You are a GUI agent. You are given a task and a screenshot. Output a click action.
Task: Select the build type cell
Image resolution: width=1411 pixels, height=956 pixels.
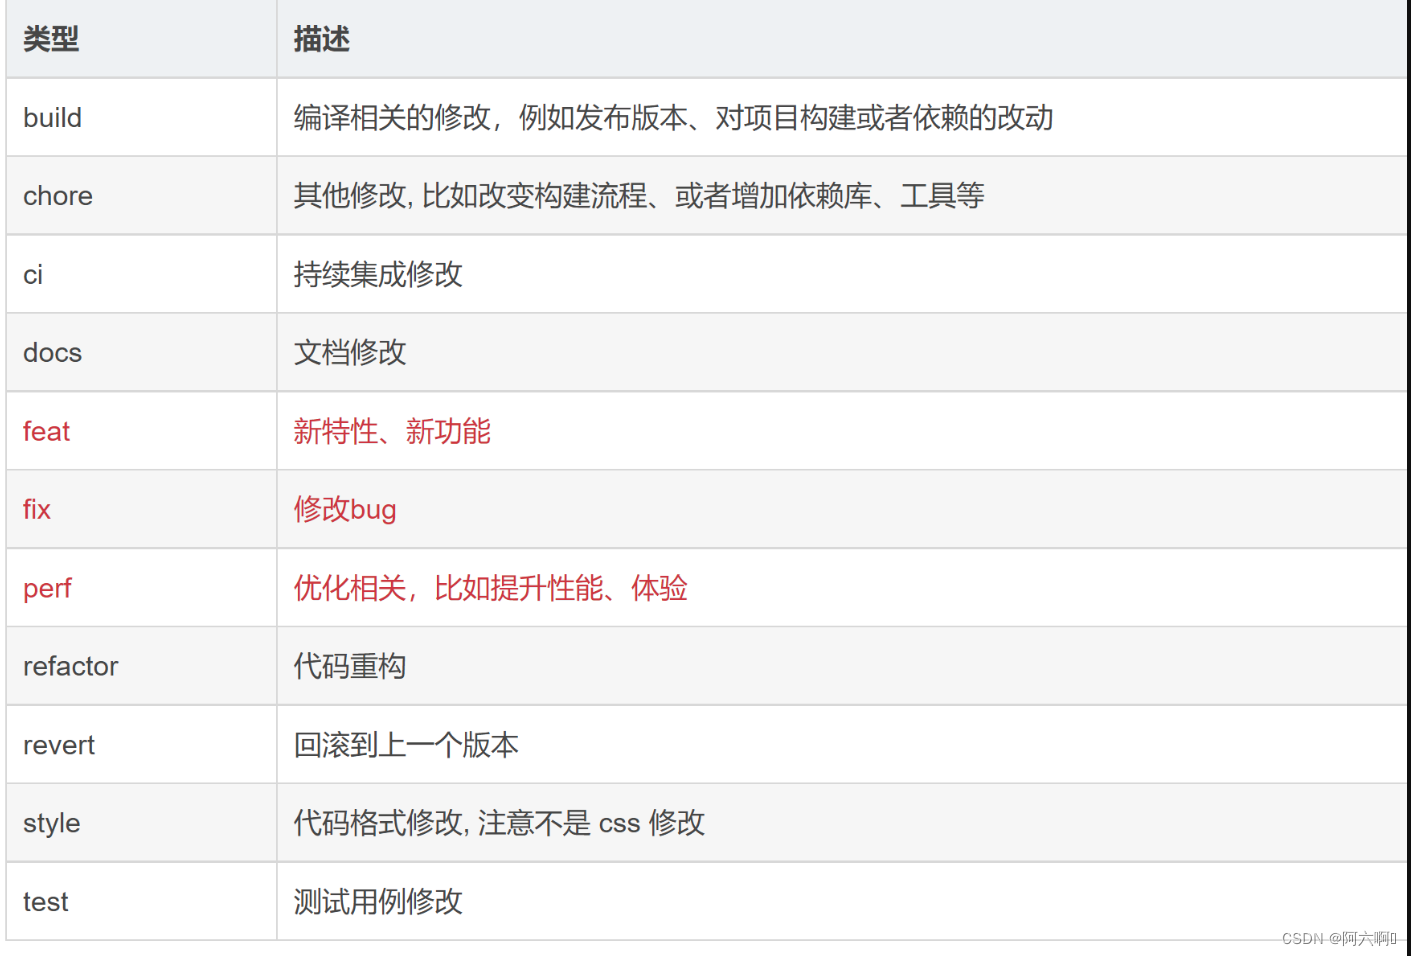click(x=51, y=117)
